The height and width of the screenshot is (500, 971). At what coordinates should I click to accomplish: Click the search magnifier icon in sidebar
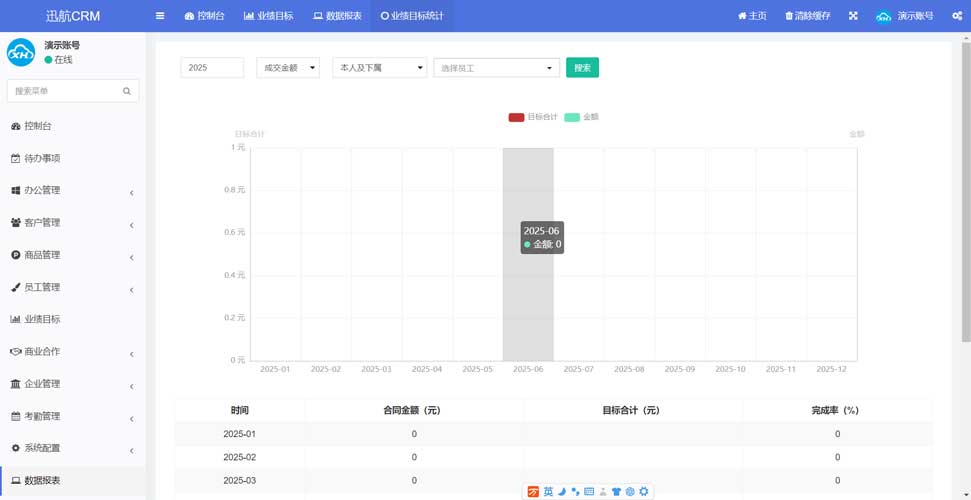click(127, 91)
